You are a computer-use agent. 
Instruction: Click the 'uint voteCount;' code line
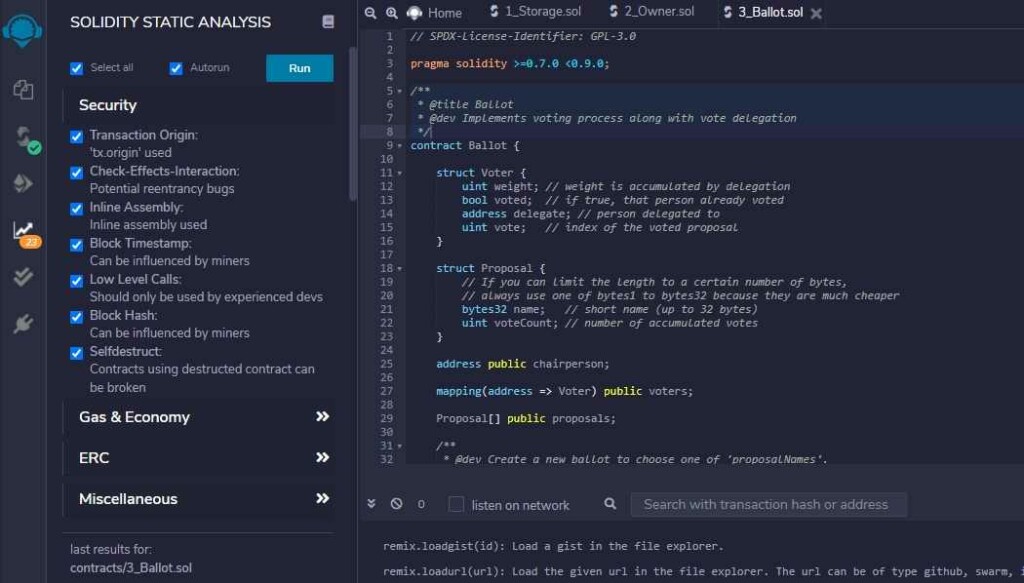pos(609,323)
